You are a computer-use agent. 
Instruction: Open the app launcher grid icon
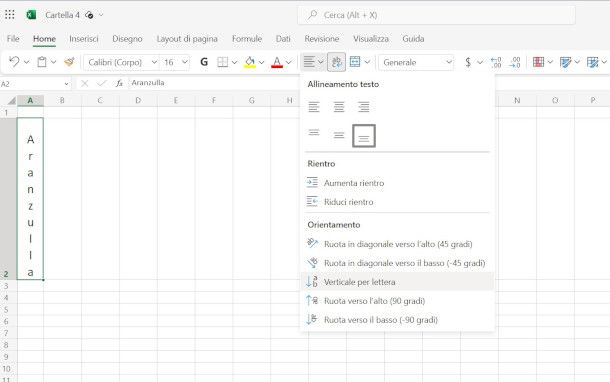10,15
